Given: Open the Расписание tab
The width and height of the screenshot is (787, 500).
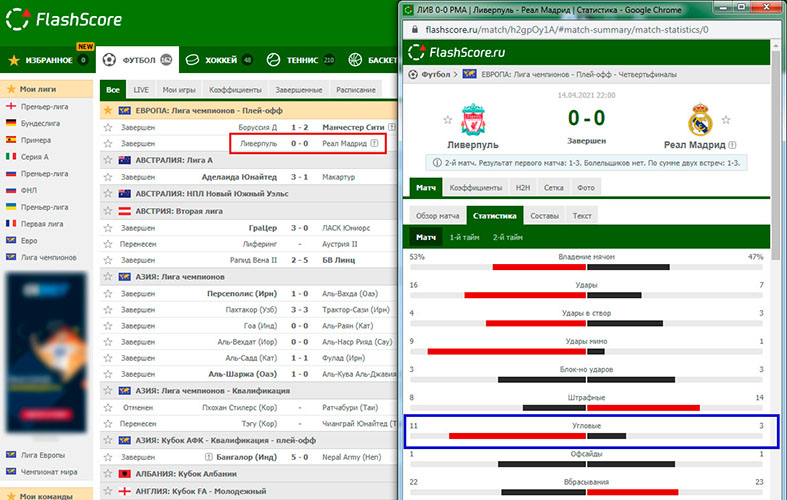Looking at the screenshot, I should pyautogui.click(x=356, y=89).
